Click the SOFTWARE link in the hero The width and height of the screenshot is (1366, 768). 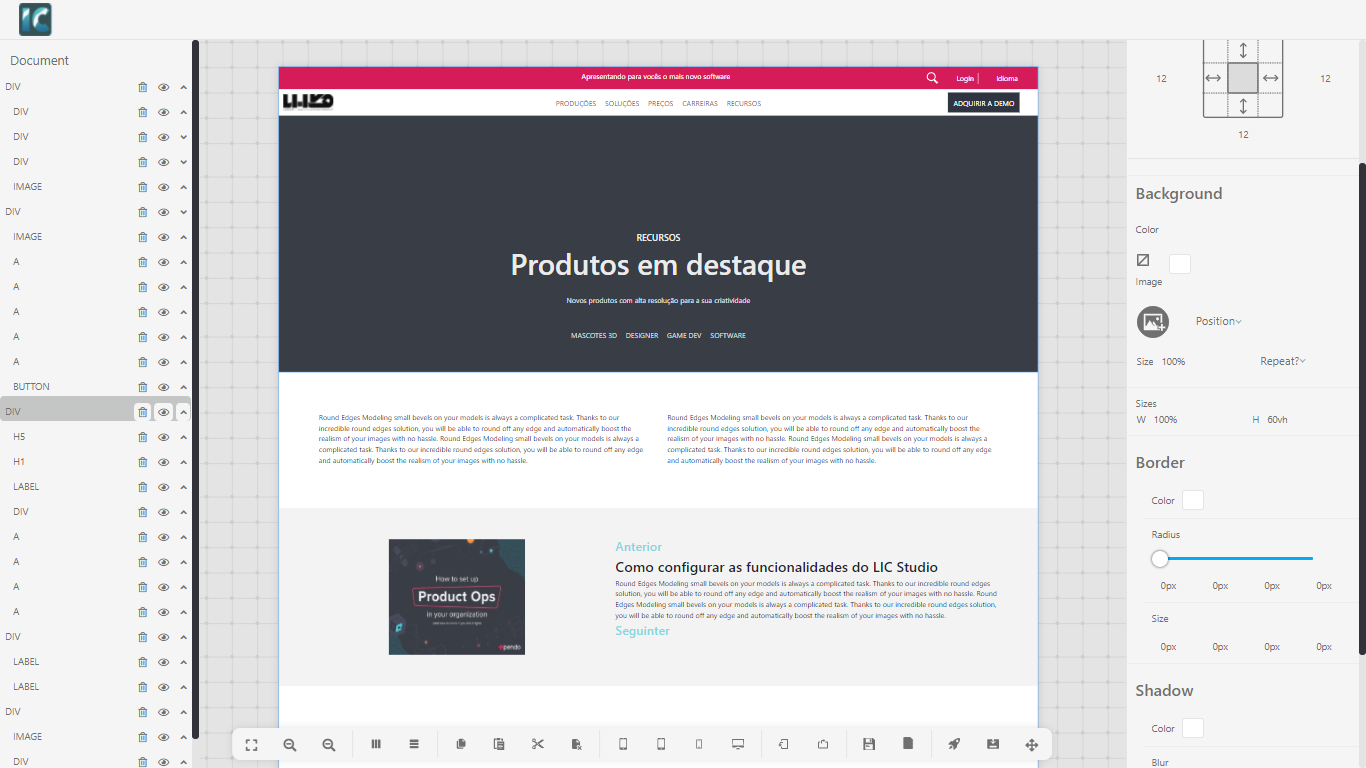(728, 336)
